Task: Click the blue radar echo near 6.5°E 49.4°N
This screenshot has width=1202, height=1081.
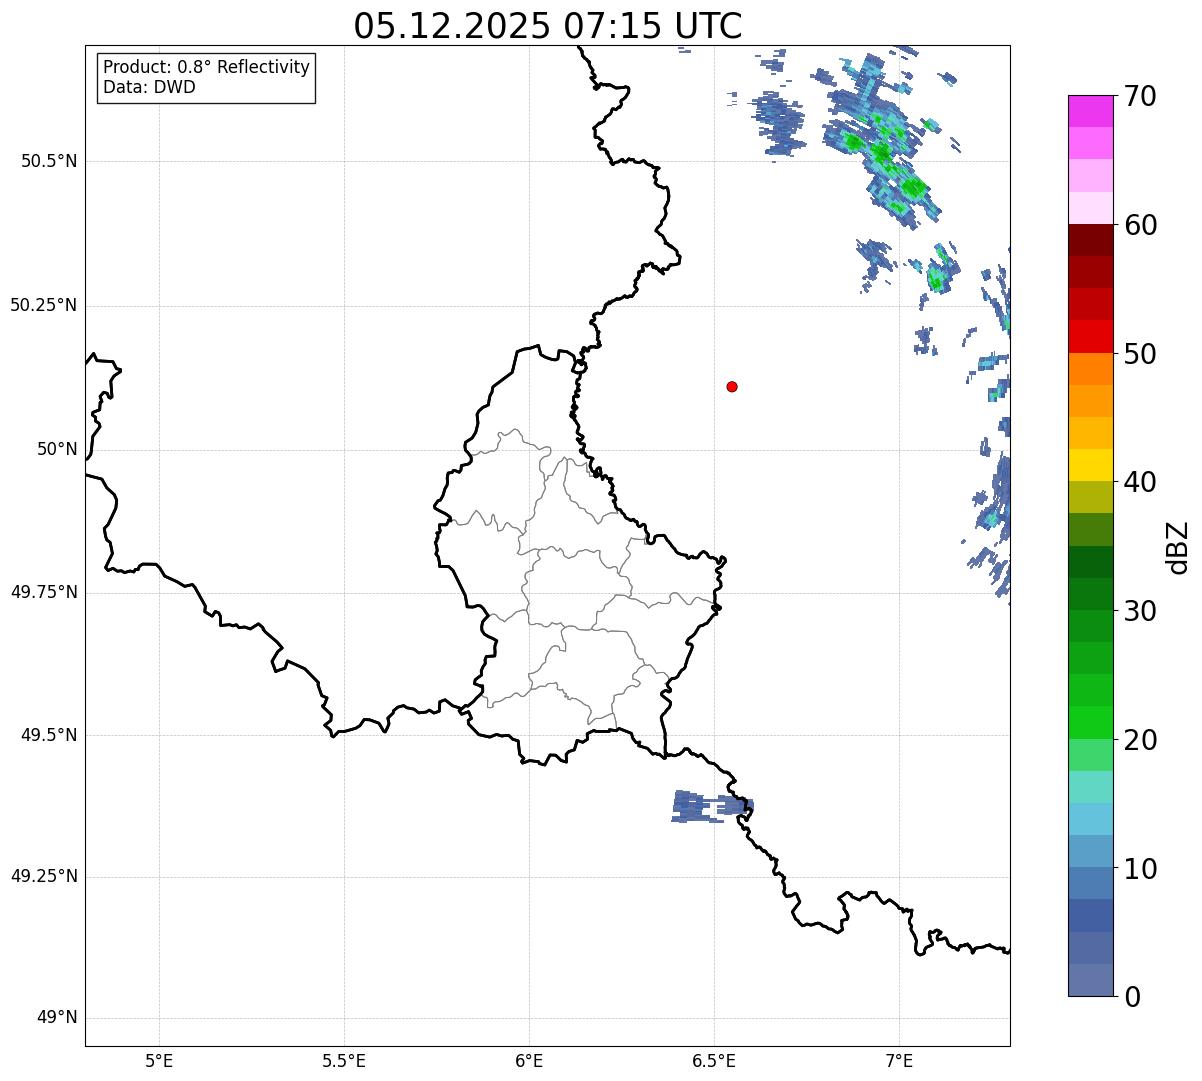Action: [711, 806]
